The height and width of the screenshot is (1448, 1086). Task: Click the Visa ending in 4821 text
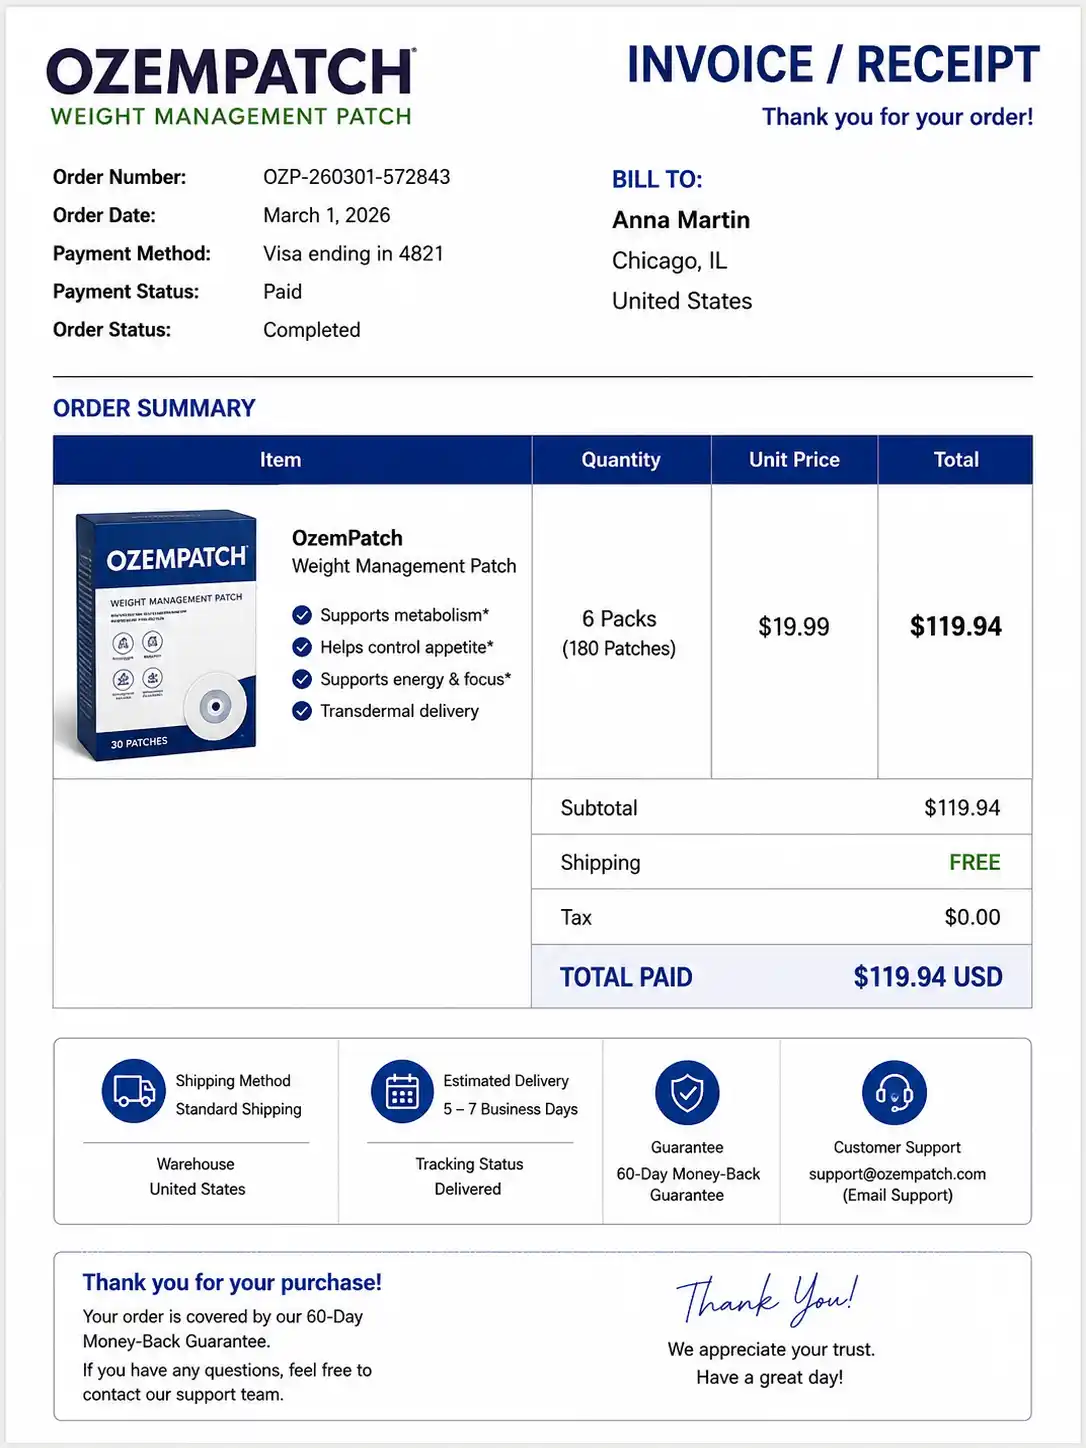click(x=353, y=253)
